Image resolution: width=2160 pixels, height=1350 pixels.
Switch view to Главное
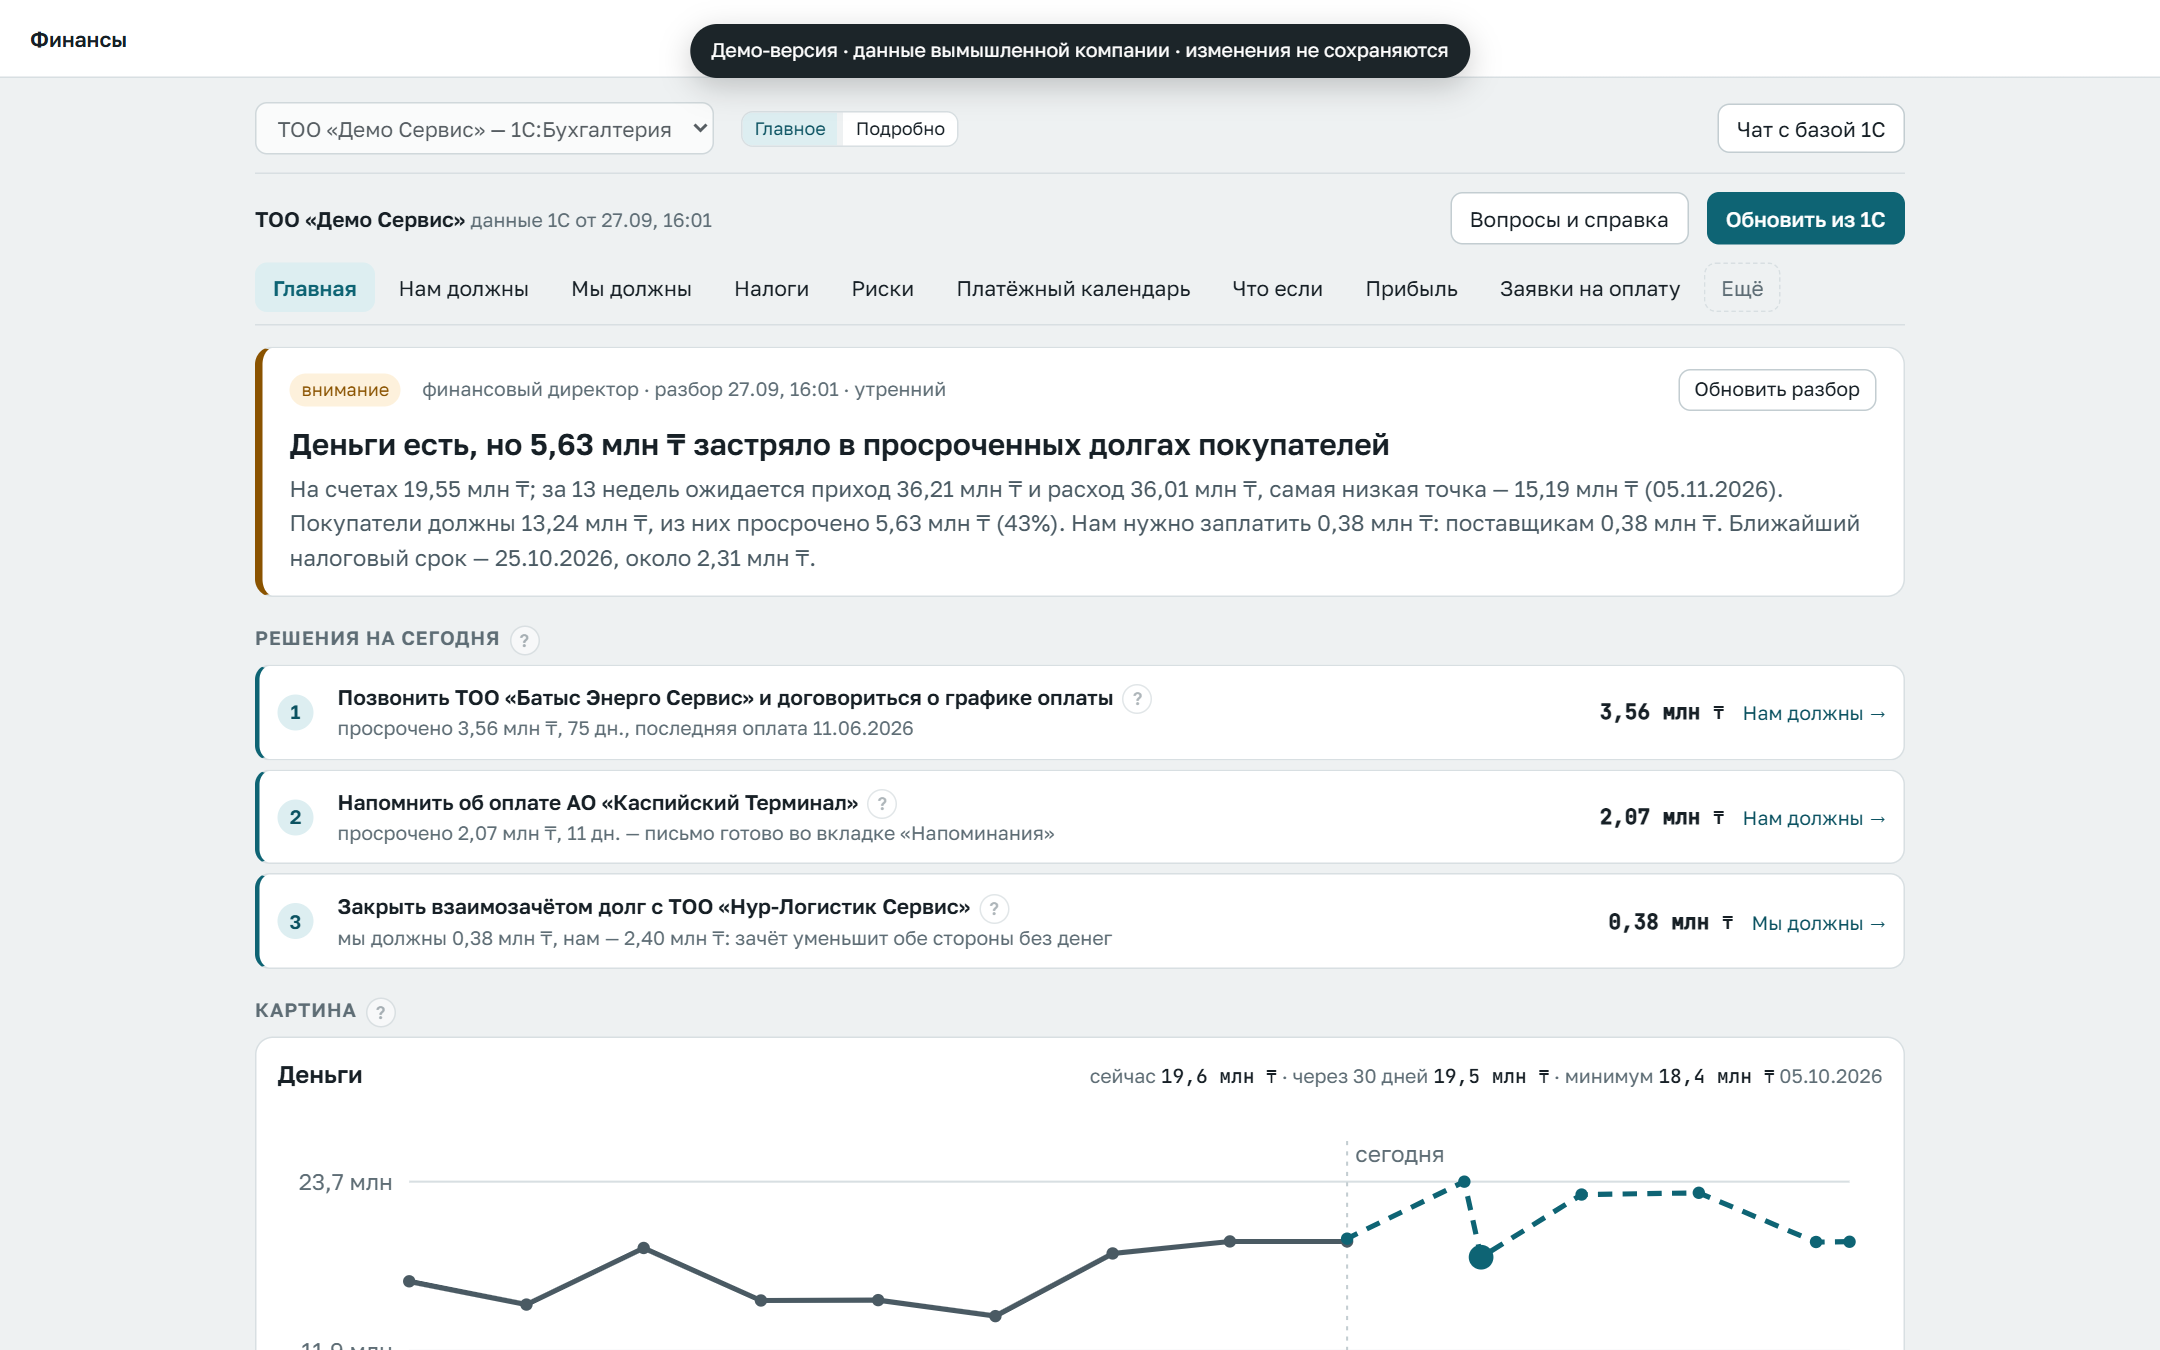(x=790, y=129)
